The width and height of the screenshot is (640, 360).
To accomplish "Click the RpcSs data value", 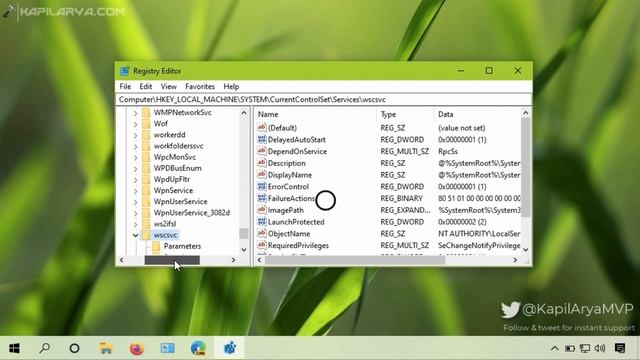I will 448,151.
